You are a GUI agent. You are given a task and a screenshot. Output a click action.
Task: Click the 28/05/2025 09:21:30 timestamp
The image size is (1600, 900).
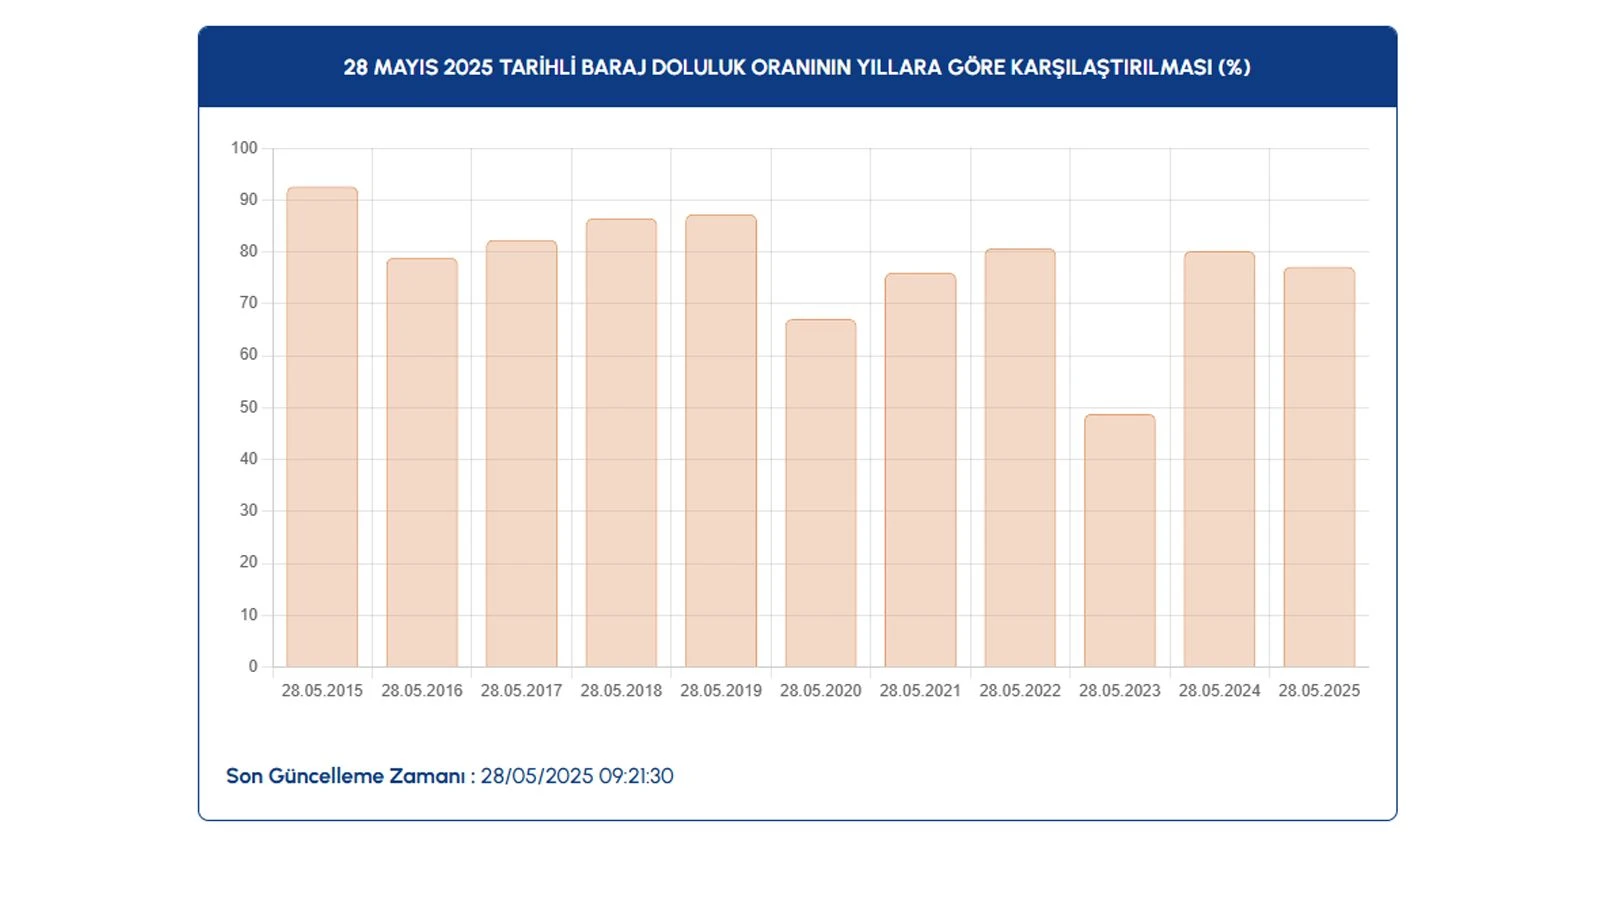577,776
